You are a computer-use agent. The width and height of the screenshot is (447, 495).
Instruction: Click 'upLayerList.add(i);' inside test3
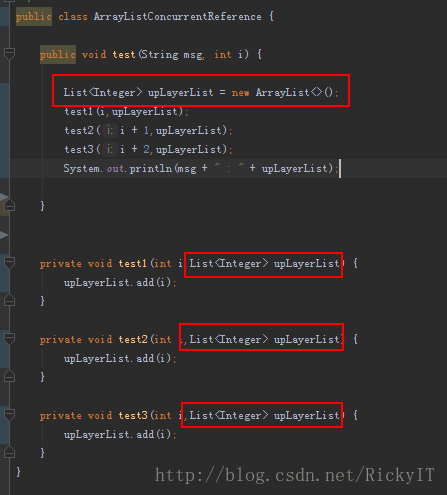click(x=120, y=435)
